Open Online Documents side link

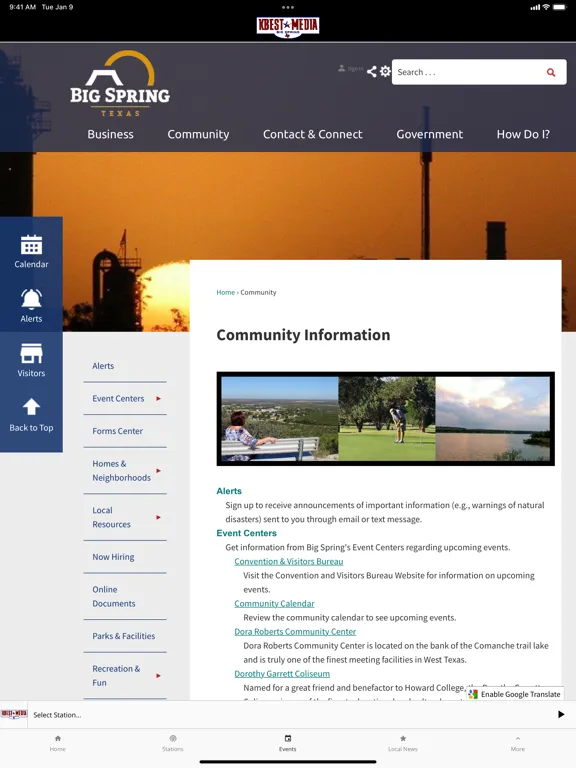(x=114, y=597)
